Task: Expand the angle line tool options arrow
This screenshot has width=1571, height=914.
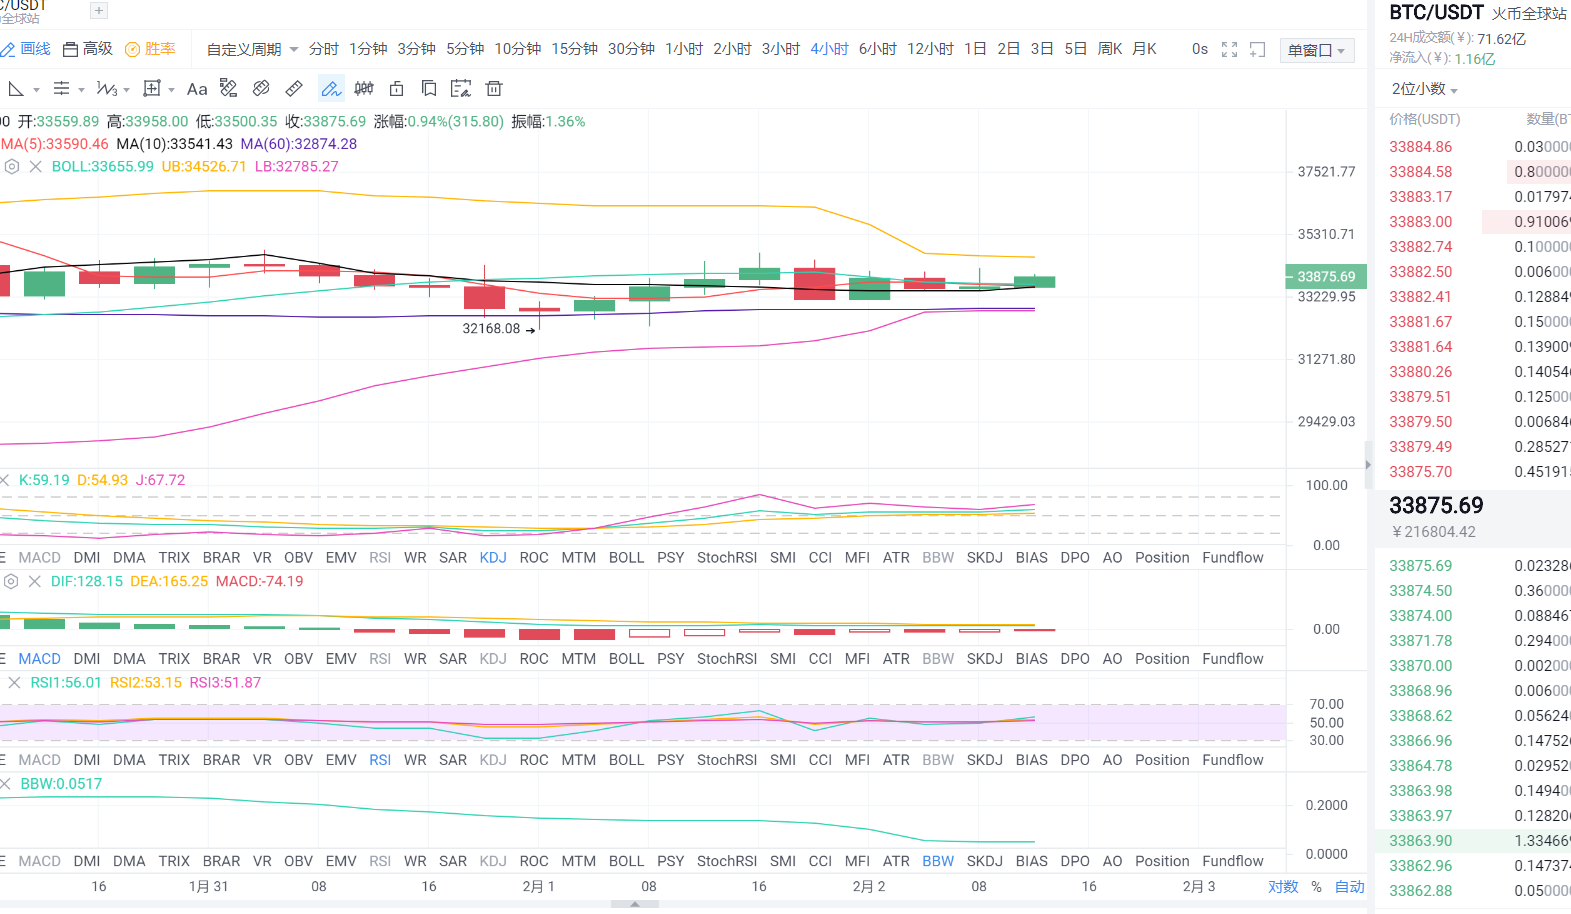Action: pyautogui.click(x=36, y=90)
